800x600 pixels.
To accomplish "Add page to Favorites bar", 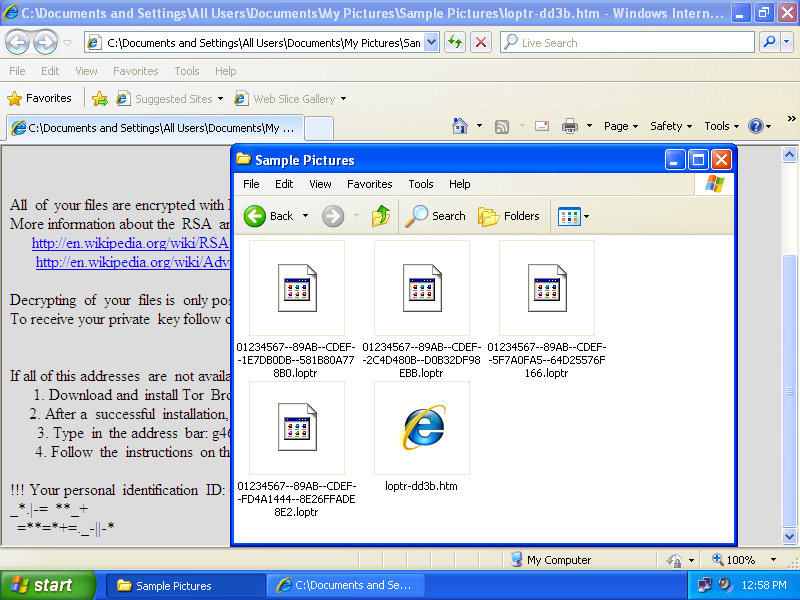I will 100,98.
